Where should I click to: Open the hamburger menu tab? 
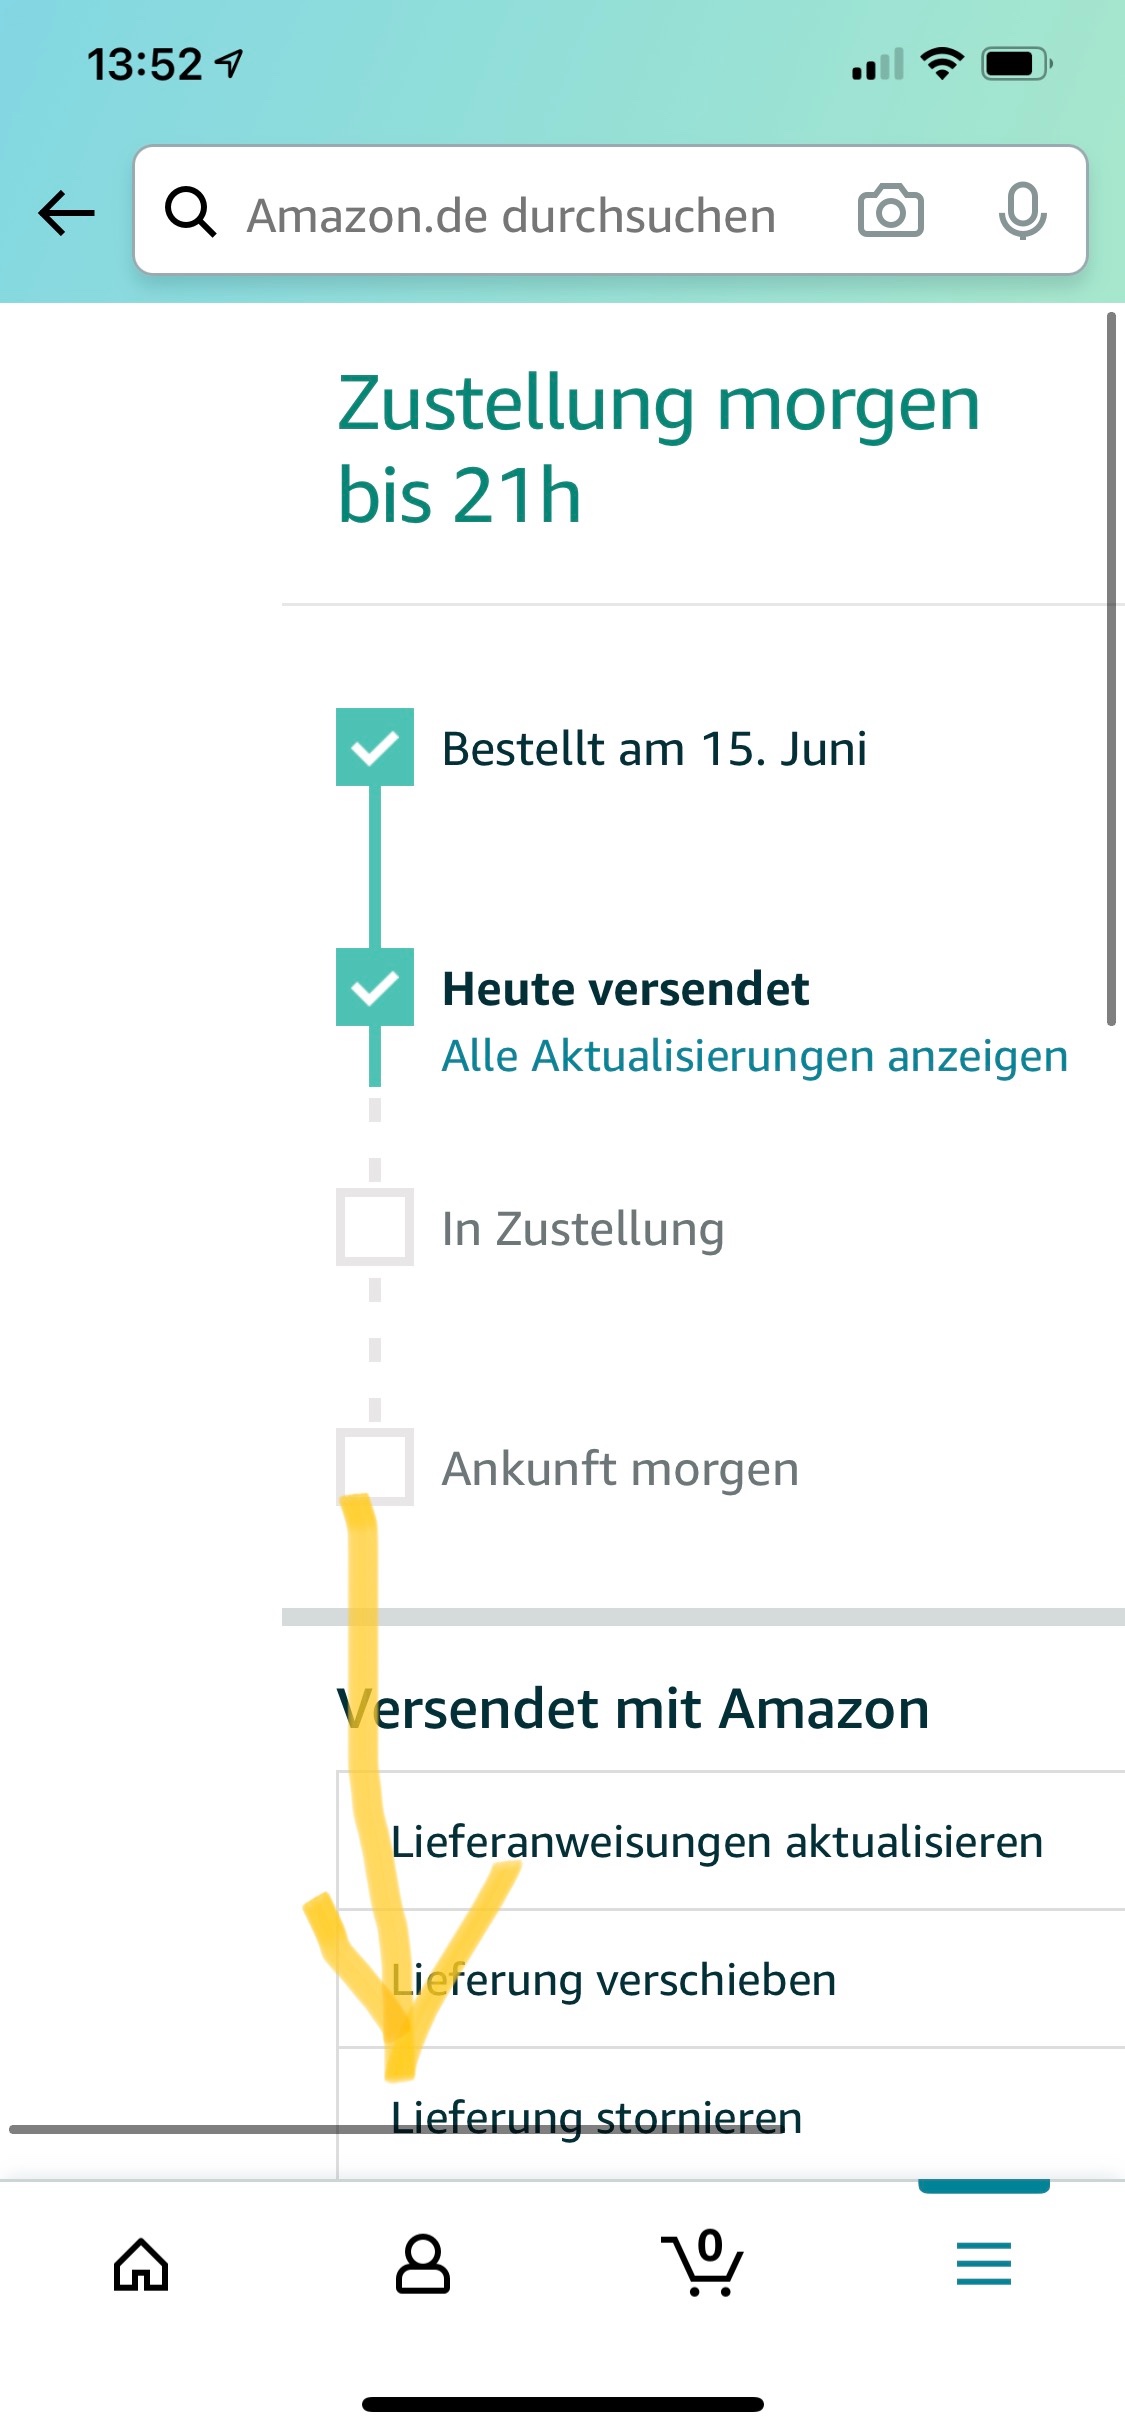click(x=984, y=2264)
